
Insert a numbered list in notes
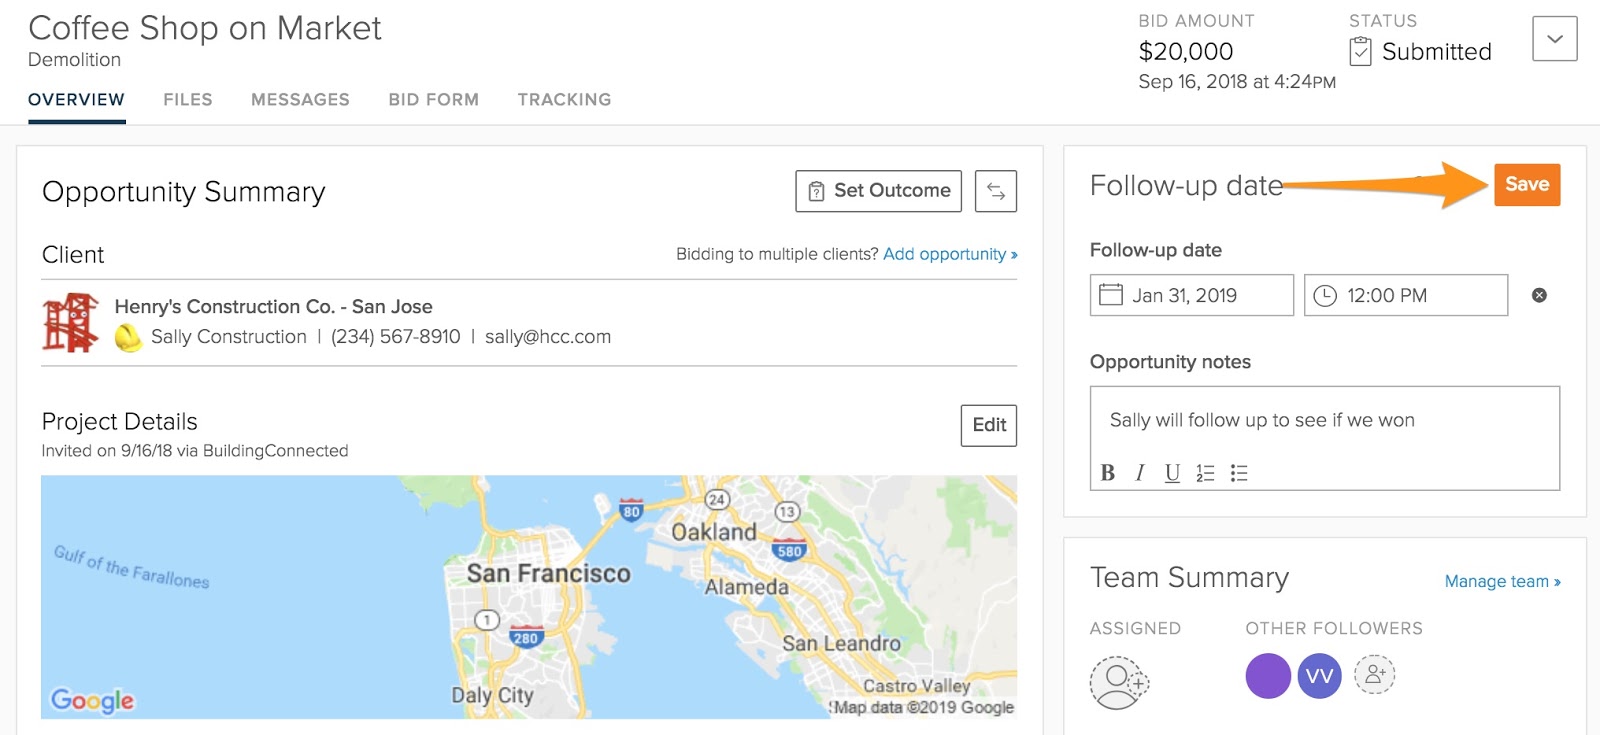1205,473
